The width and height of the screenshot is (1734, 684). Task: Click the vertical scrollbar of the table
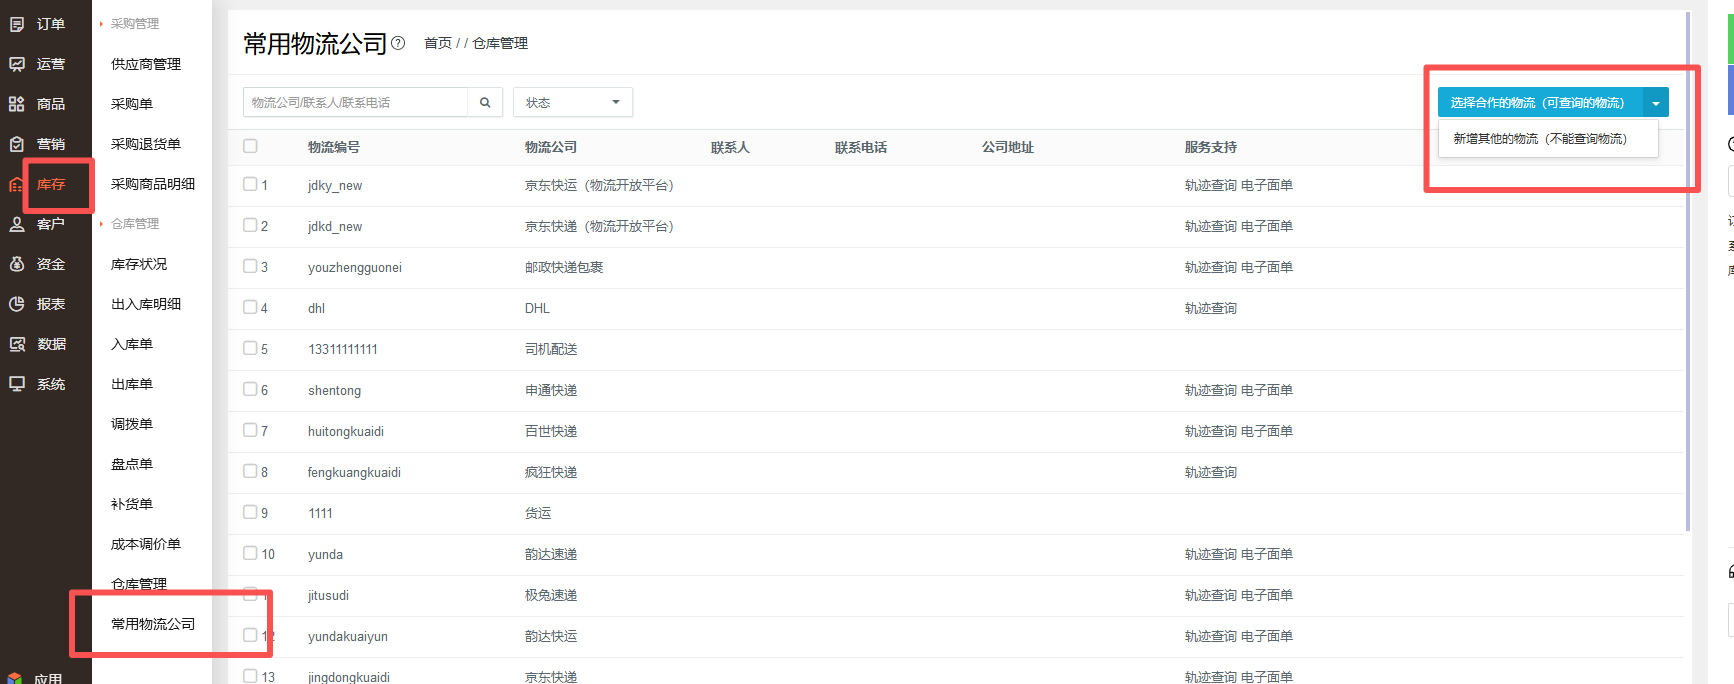point(1688,270)
